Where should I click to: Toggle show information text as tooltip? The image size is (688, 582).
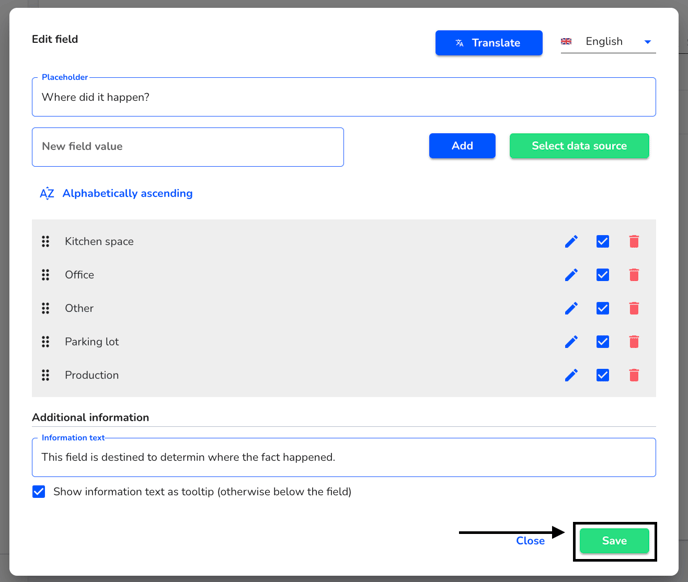[39, 492]
